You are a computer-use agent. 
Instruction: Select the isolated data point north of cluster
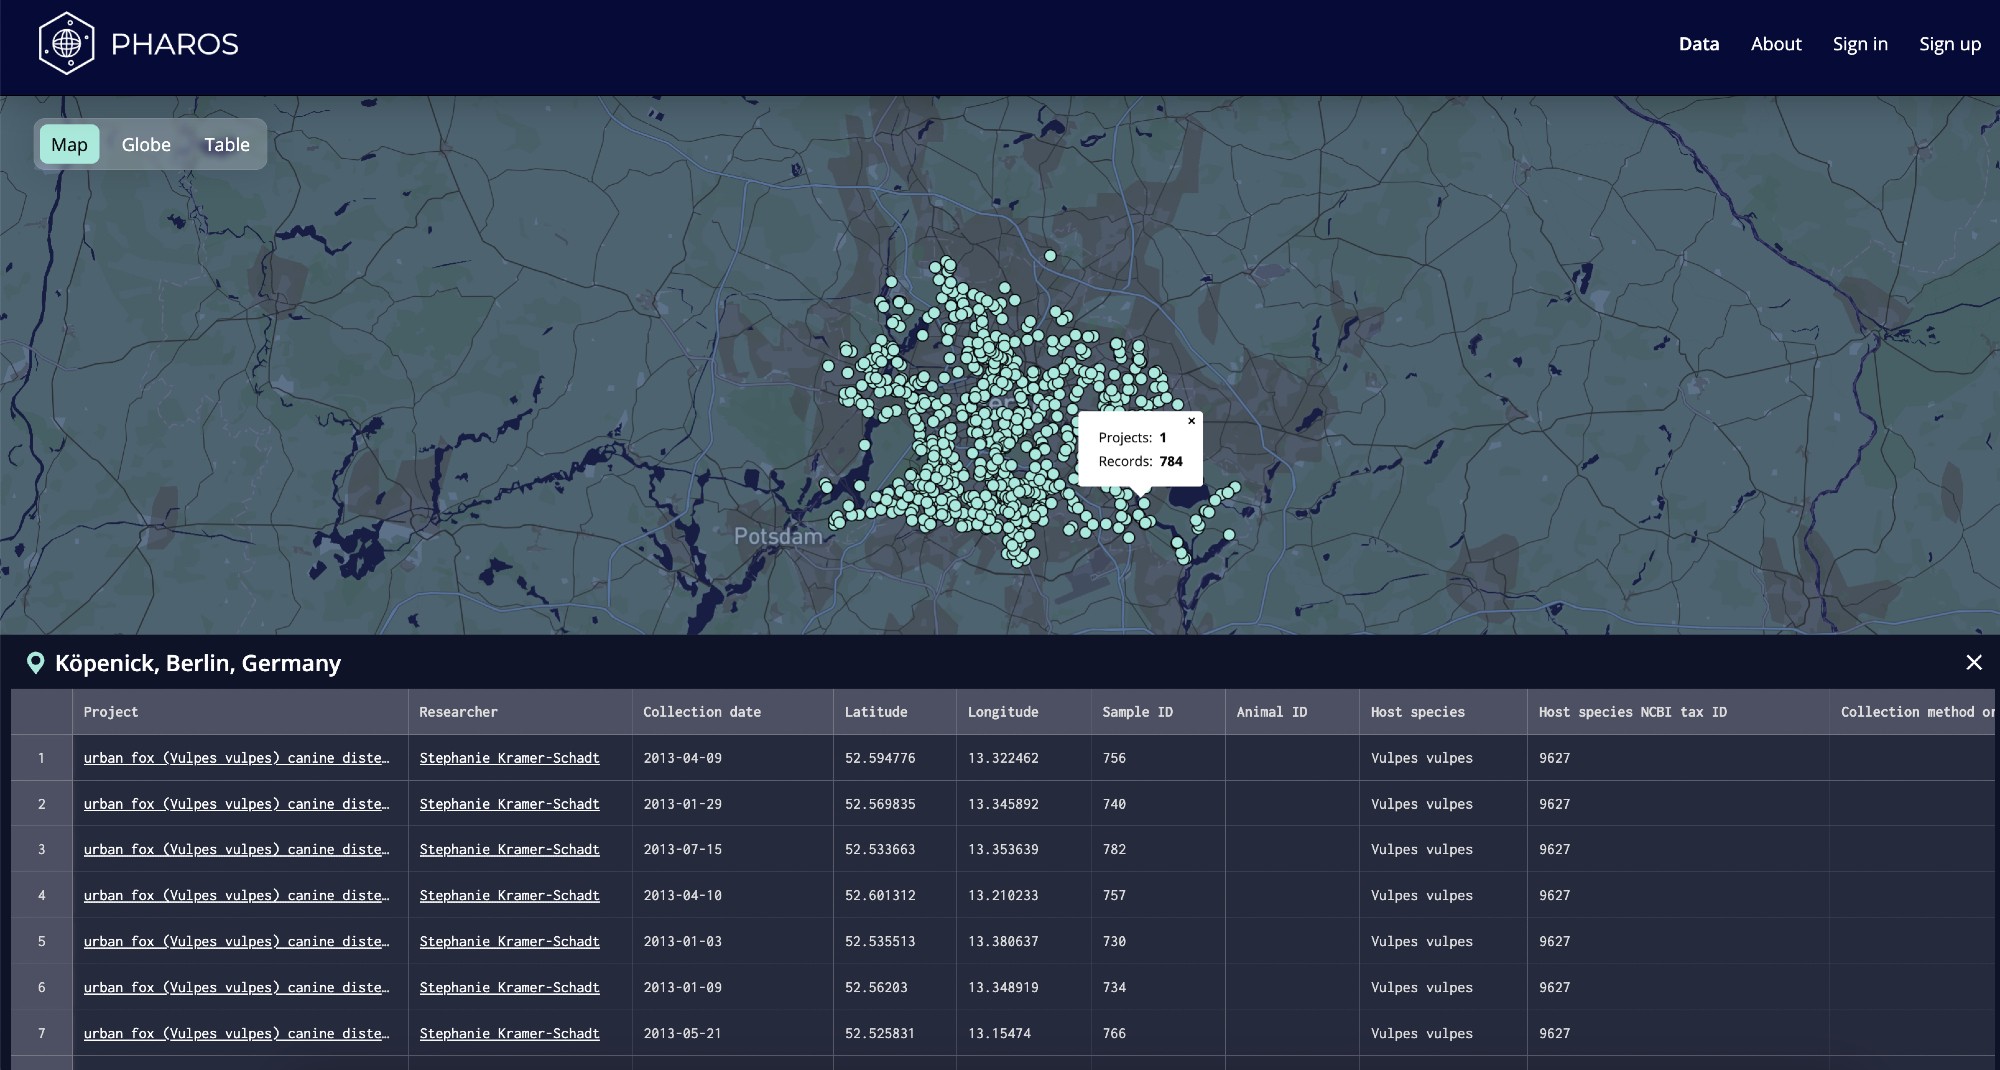pos(1050,256)
